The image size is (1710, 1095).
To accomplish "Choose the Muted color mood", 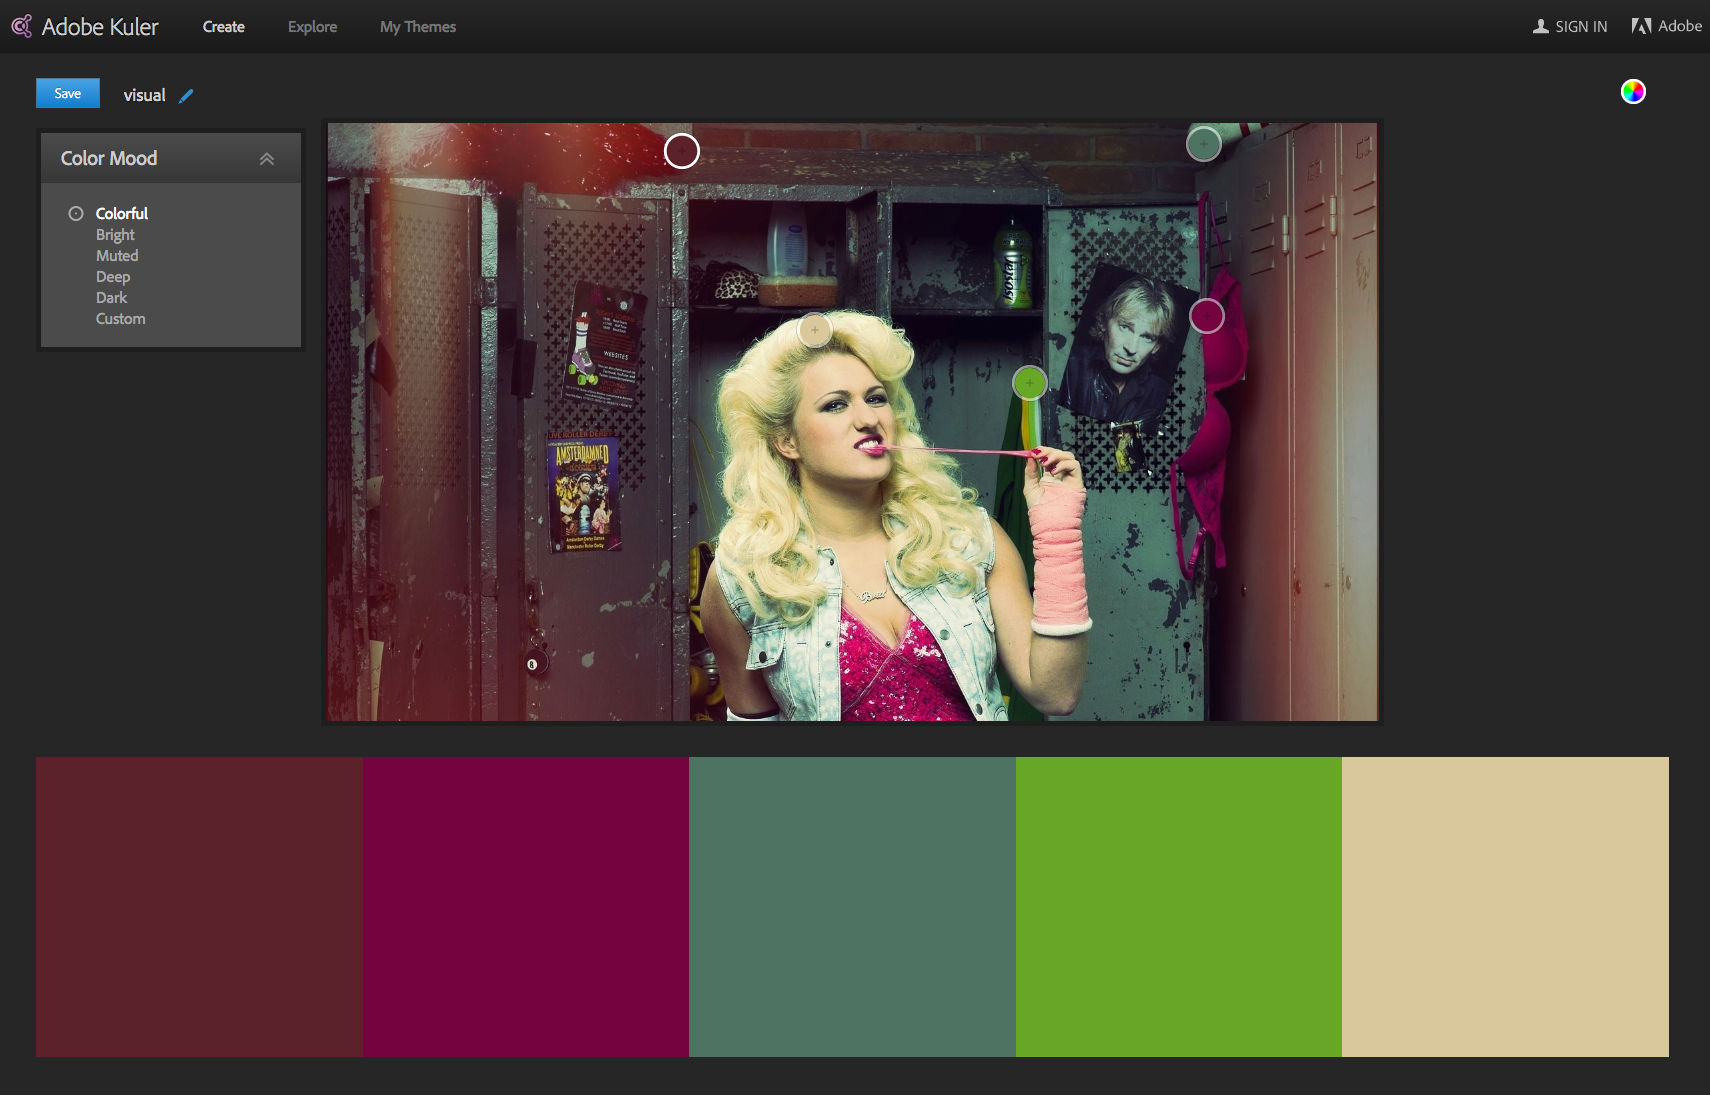I will pyautogui.click(x=117, y=256).
